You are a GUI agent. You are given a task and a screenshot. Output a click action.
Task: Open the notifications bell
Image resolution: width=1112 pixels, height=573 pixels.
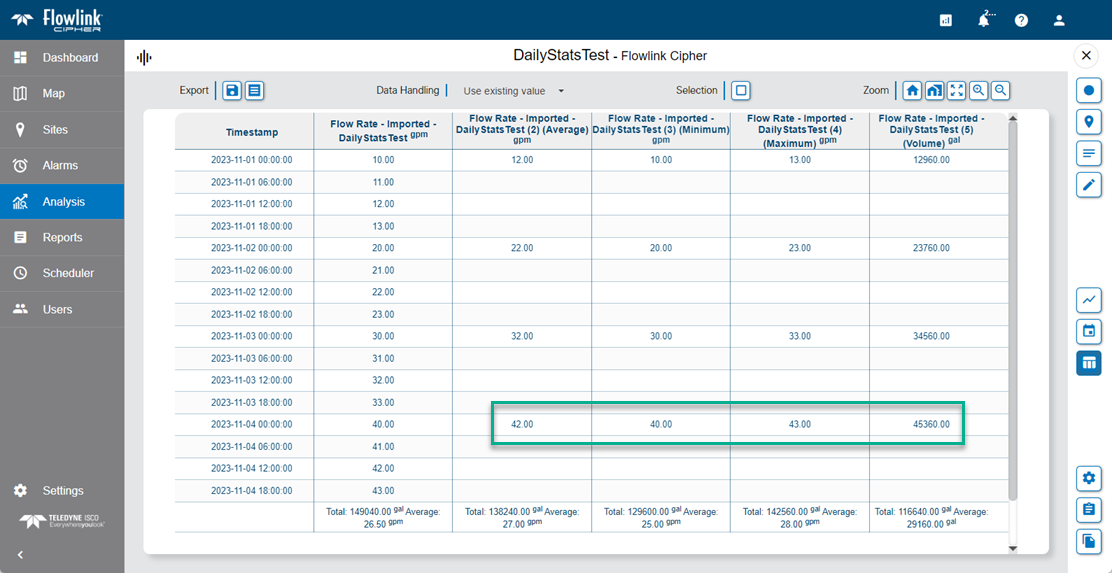984,20
